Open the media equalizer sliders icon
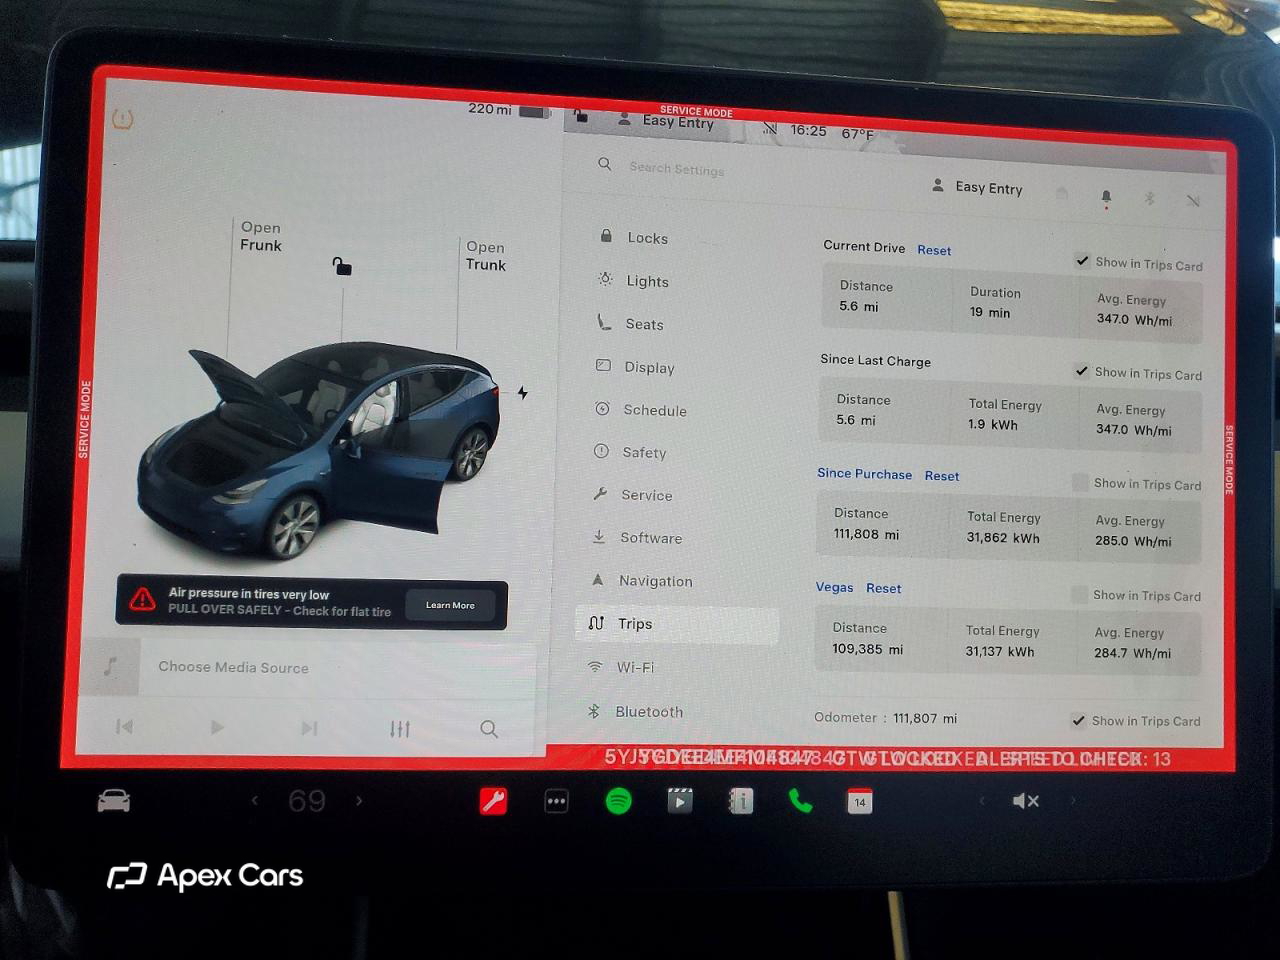The image size is (1280, 960). 400,729
